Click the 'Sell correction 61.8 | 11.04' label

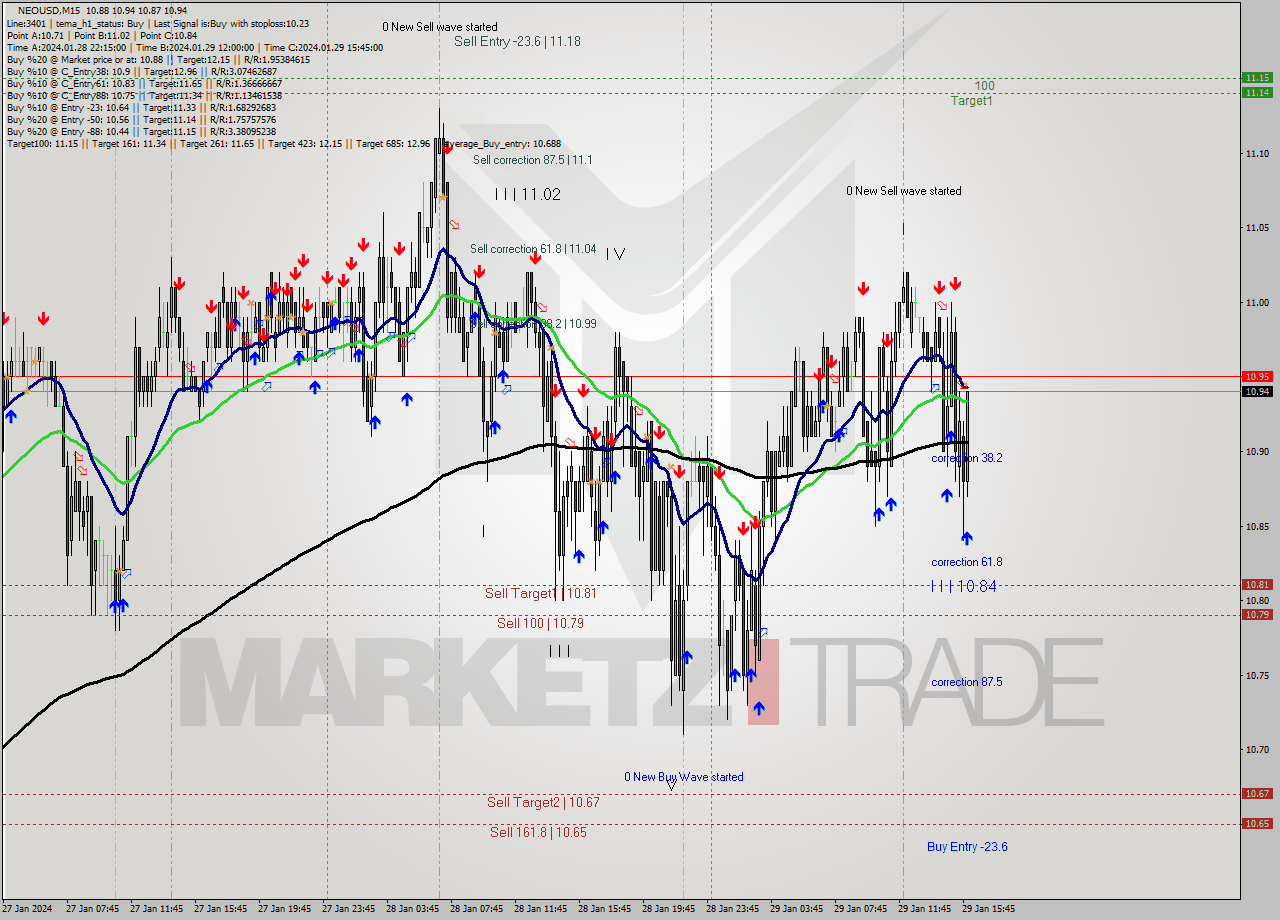[533, 249]
